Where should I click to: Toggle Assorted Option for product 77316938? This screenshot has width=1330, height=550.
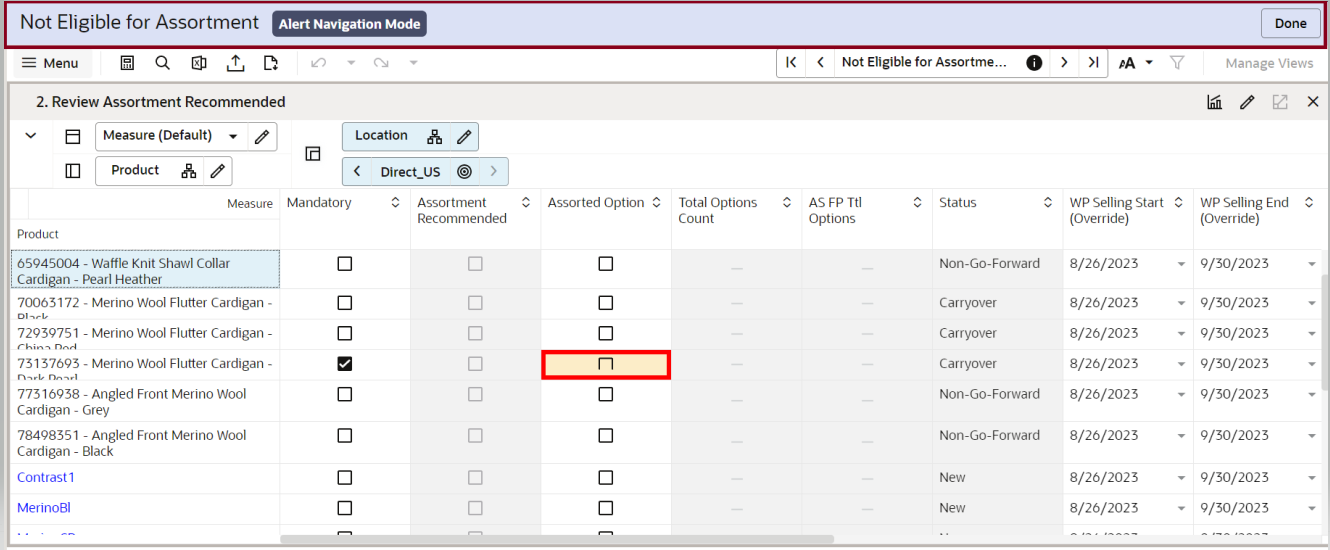[605, 394]
